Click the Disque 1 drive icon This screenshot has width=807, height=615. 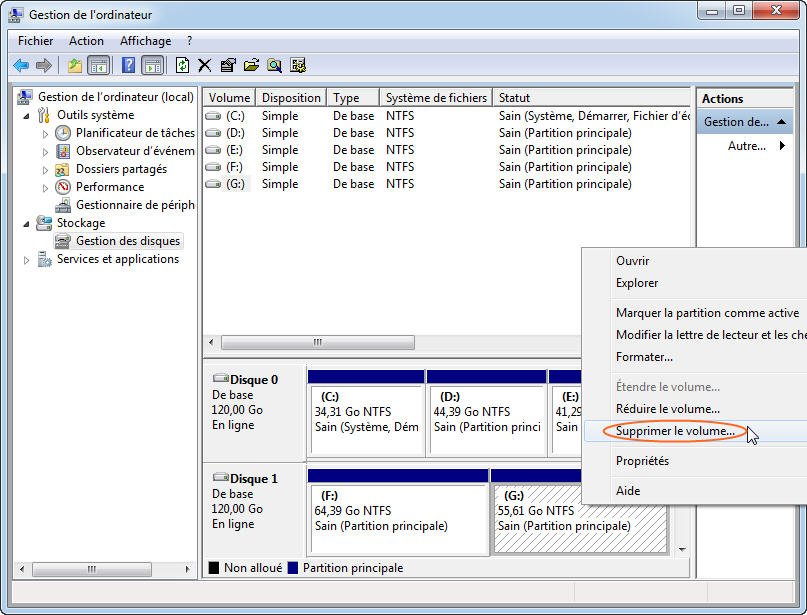(x=221, y=477)
